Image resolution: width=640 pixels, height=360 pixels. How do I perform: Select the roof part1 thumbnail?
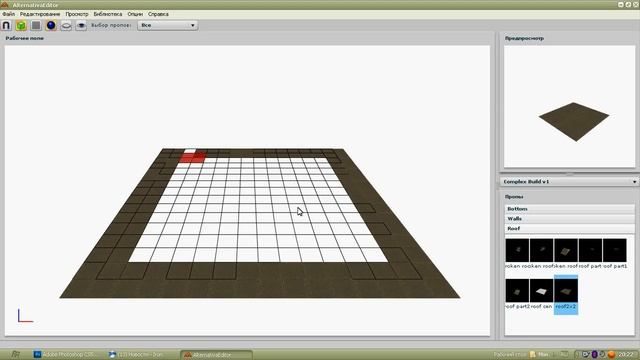[x=615, y=250]
